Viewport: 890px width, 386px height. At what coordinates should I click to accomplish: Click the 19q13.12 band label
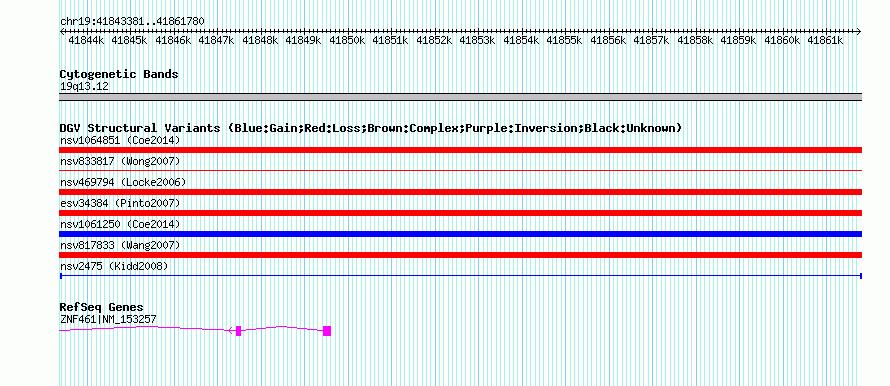[84, 87]
